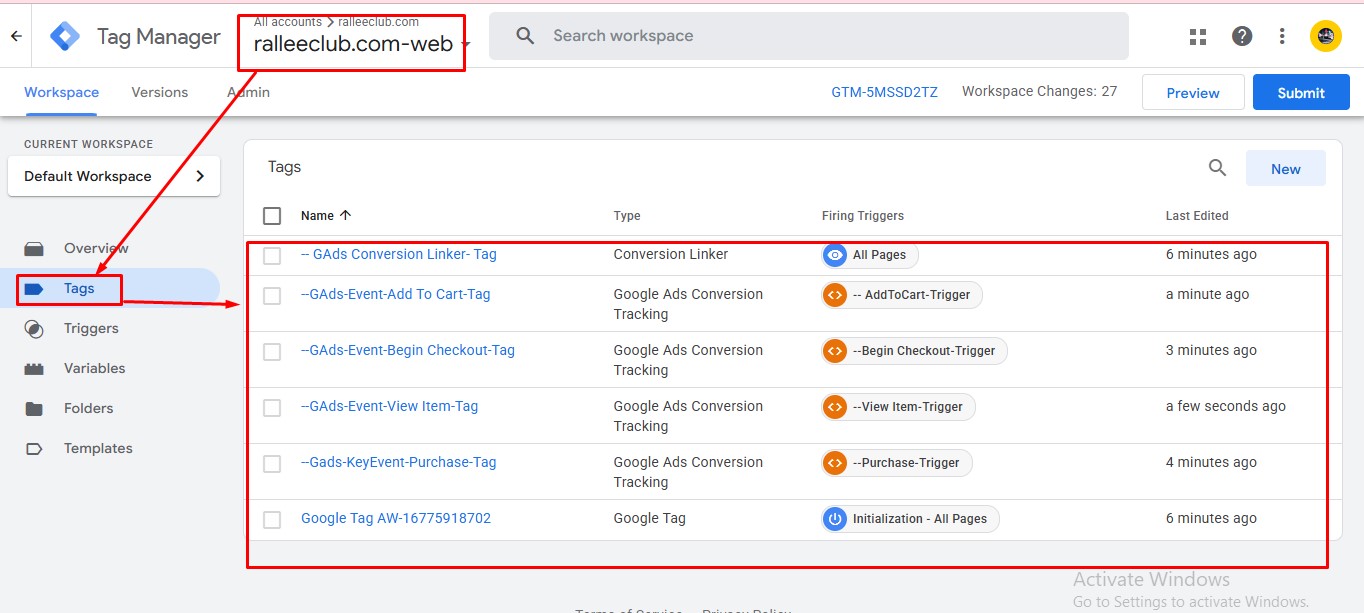Open the help question mark icon
The height and width of the screenshot is (613, 1364).
click(1242, 36)
